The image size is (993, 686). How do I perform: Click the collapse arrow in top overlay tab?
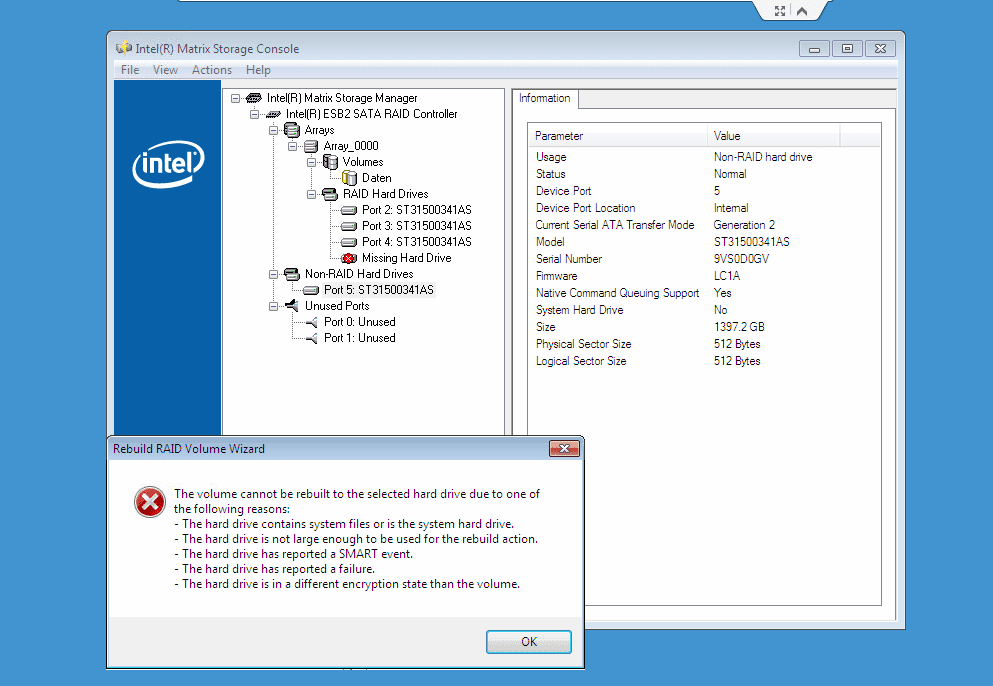coord(802,11)
